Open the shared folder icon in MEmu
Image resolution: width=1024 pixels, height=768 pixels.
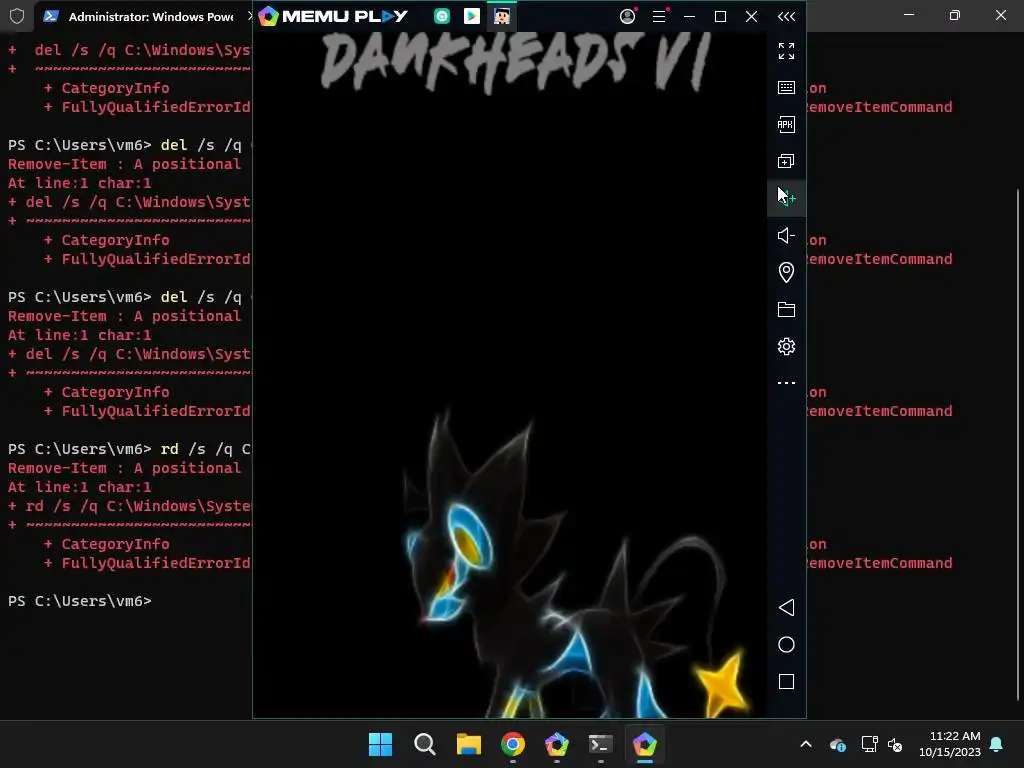click(x=786, y=310)
